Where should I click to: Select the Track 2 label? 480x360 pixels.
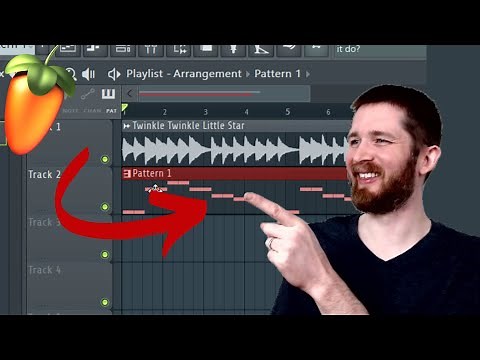(x=44, y=174)
